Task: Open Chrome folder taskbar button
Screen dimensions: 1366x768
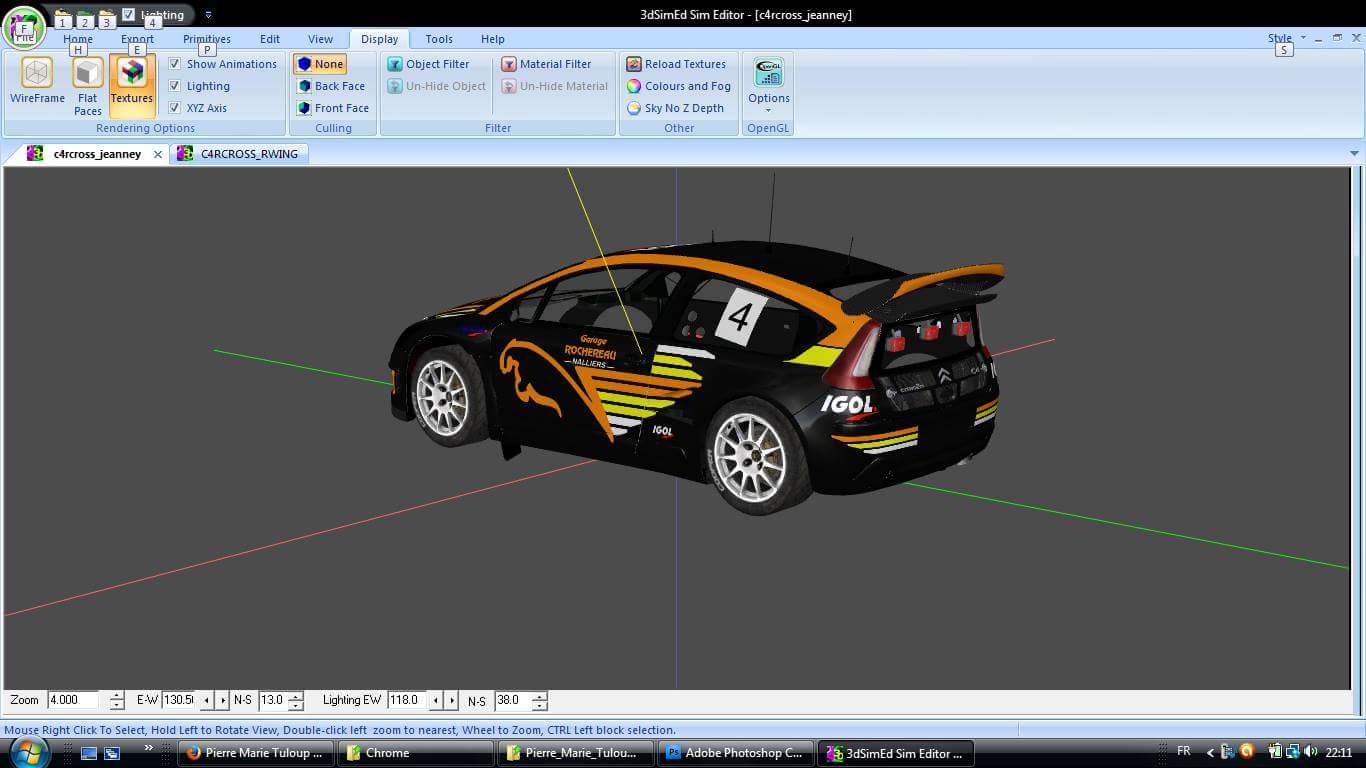Action: click(x=416, y=753)
